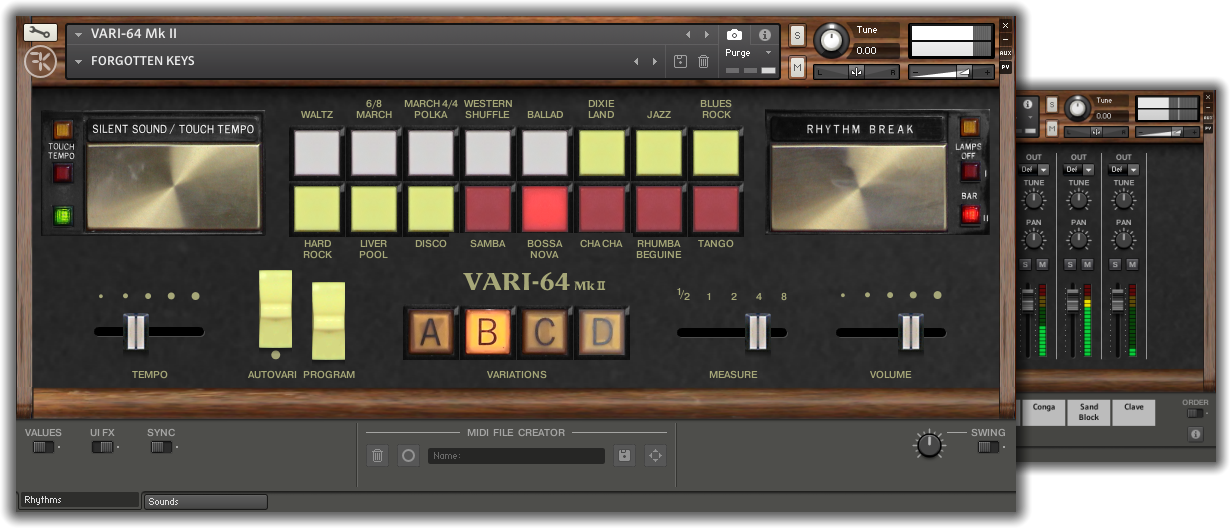Select the Hard Rock rhythm pad
1232x528 pixels.
[317, 208]
